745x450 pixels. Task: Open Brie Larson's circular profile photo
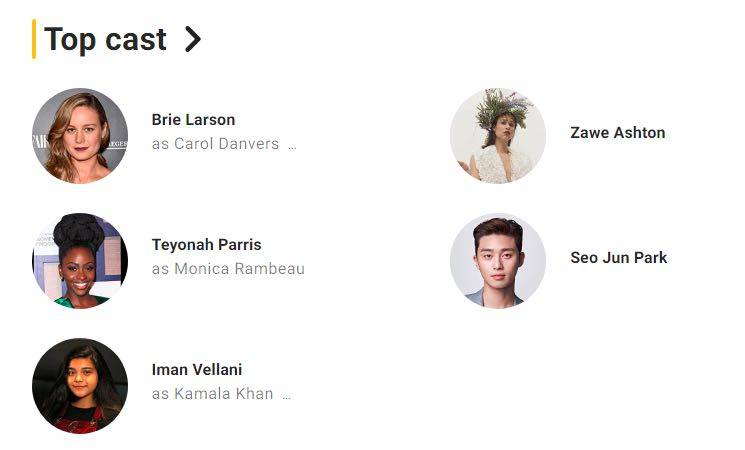coord(80,136)
